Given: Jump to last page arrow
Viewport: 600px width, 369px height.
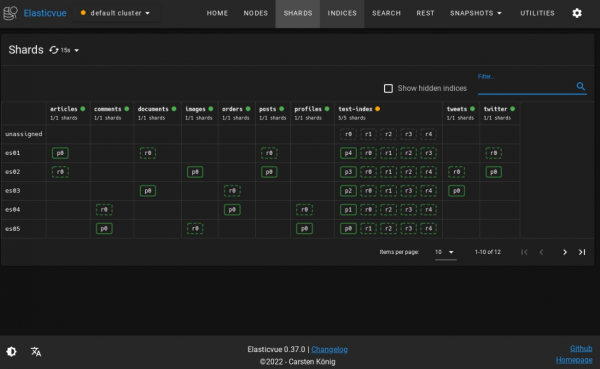Looking at the screenshot, I should pos(582,252).
